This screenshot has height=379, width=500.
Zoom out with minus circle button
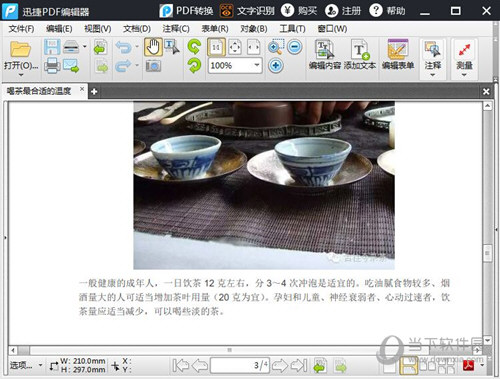click(x=295, y=47)
